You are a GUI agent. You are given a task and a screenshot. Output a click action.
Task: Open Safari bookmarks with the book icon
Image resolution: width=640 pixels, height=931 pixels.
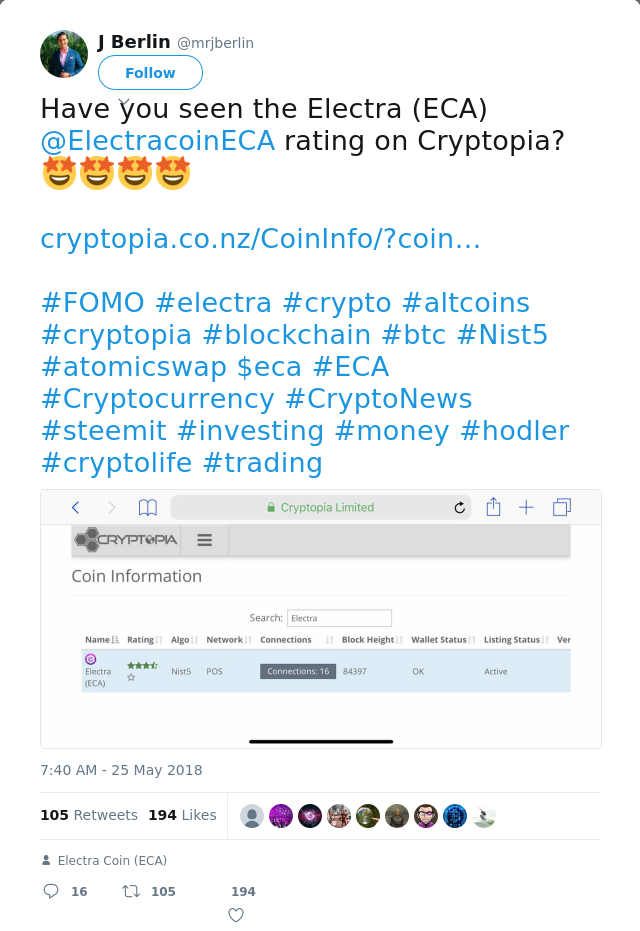147,507
